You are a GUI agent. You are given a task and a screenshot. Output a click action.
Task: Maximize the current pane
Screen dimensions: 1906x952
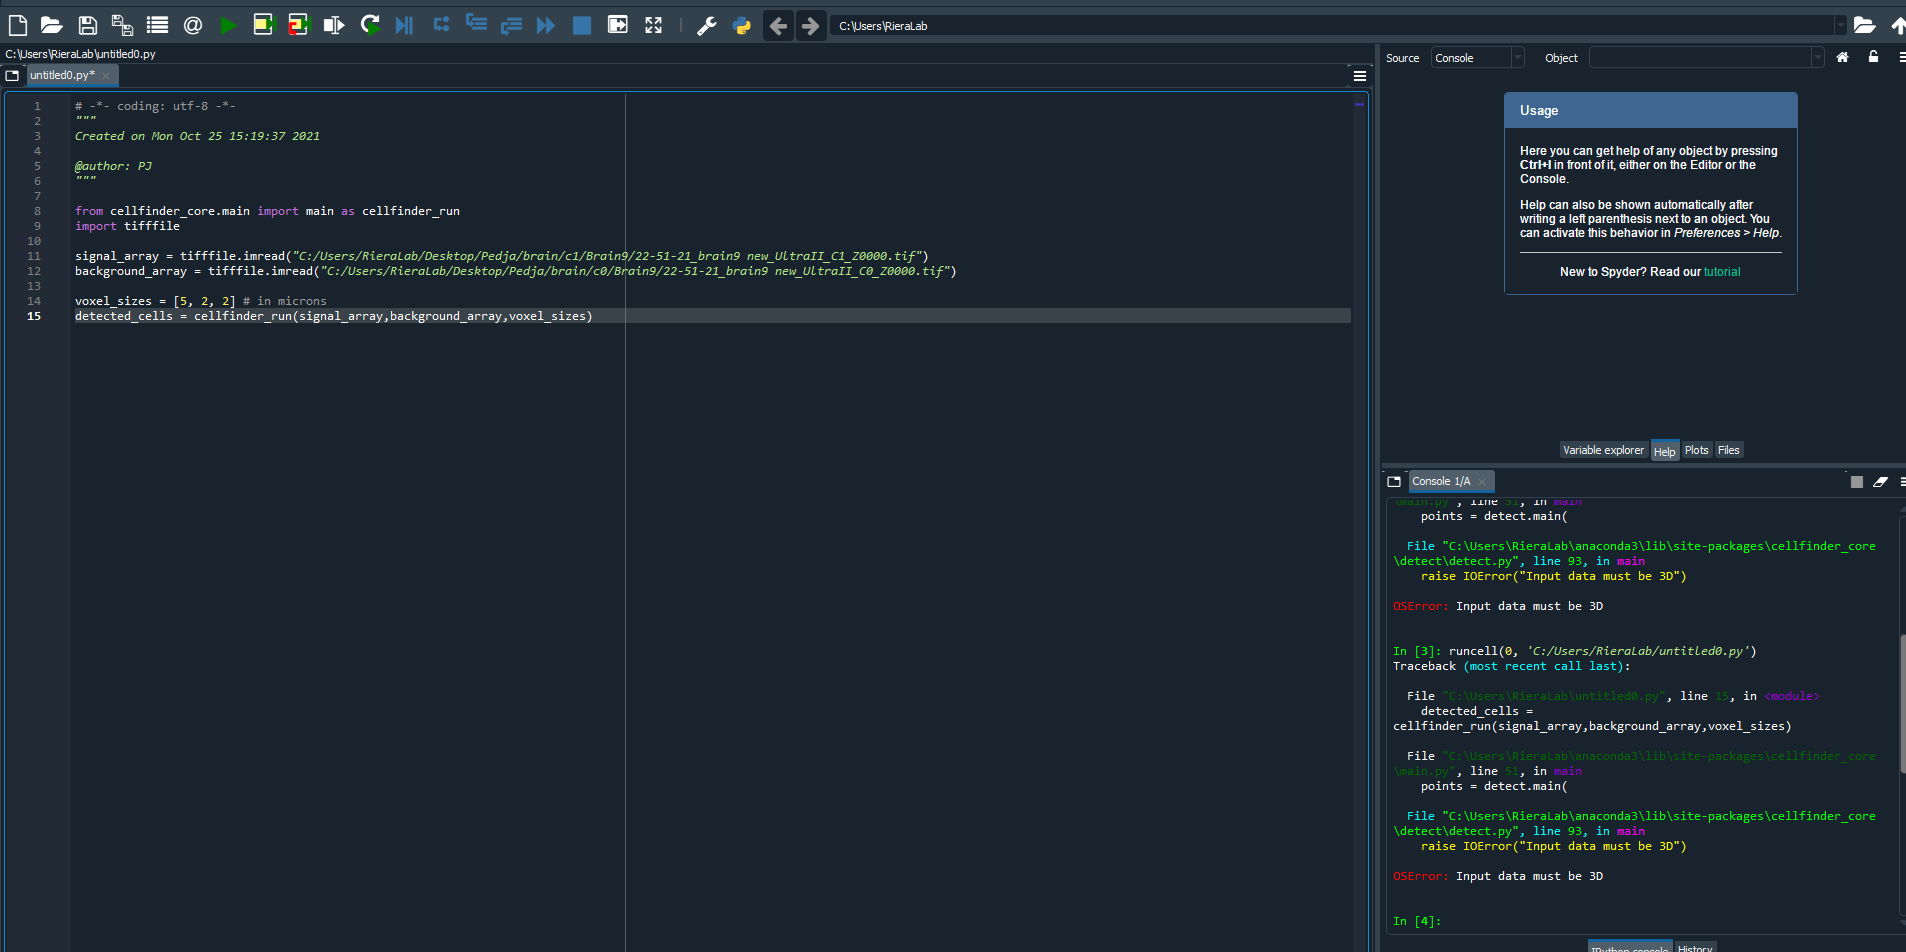(619, 25)
